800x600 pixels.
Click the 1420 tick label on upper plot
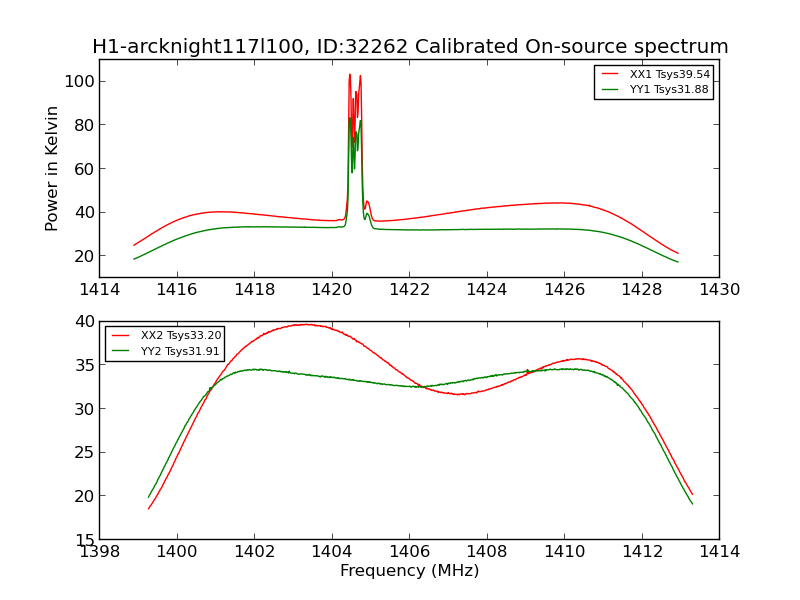[x=332, y=290]
